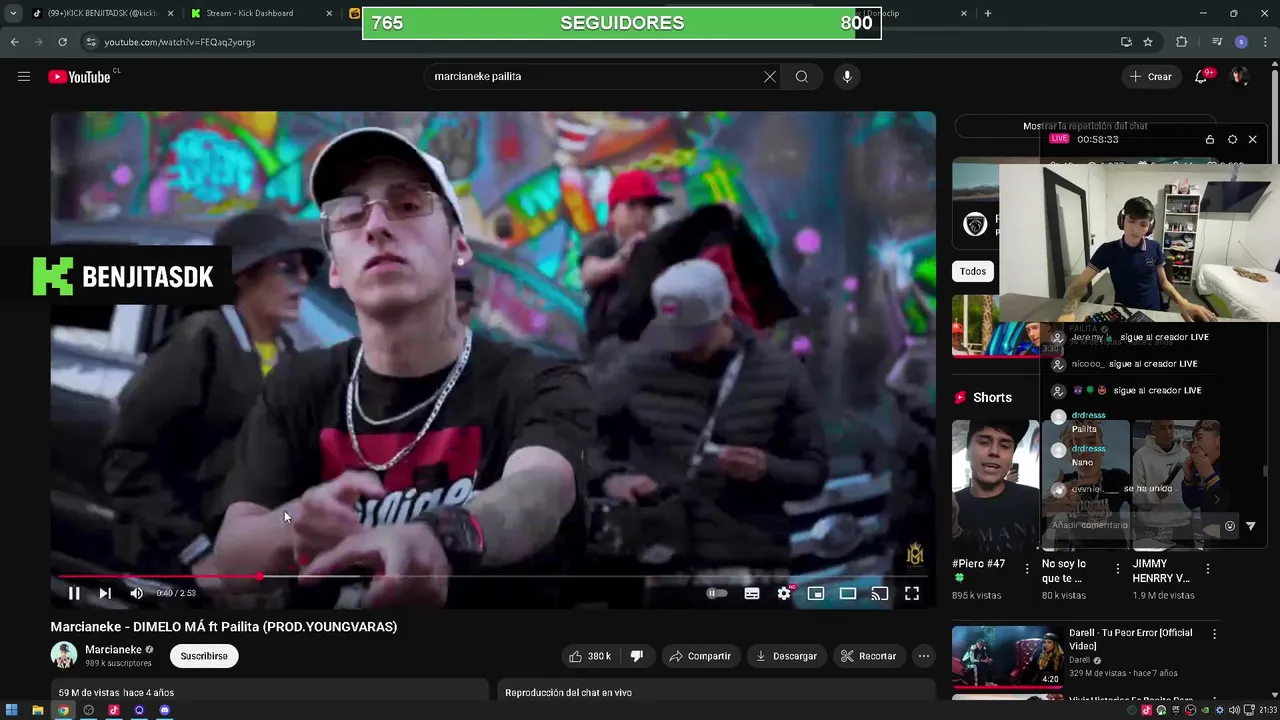Like the video with 380 k

point(590,656)
